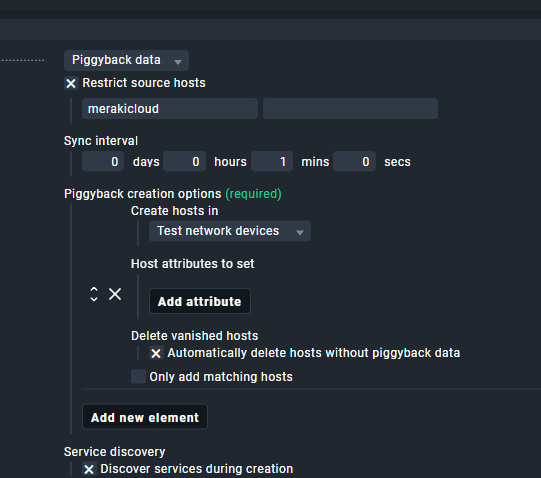Click the move up arrow of creation element

click(94, 290)
